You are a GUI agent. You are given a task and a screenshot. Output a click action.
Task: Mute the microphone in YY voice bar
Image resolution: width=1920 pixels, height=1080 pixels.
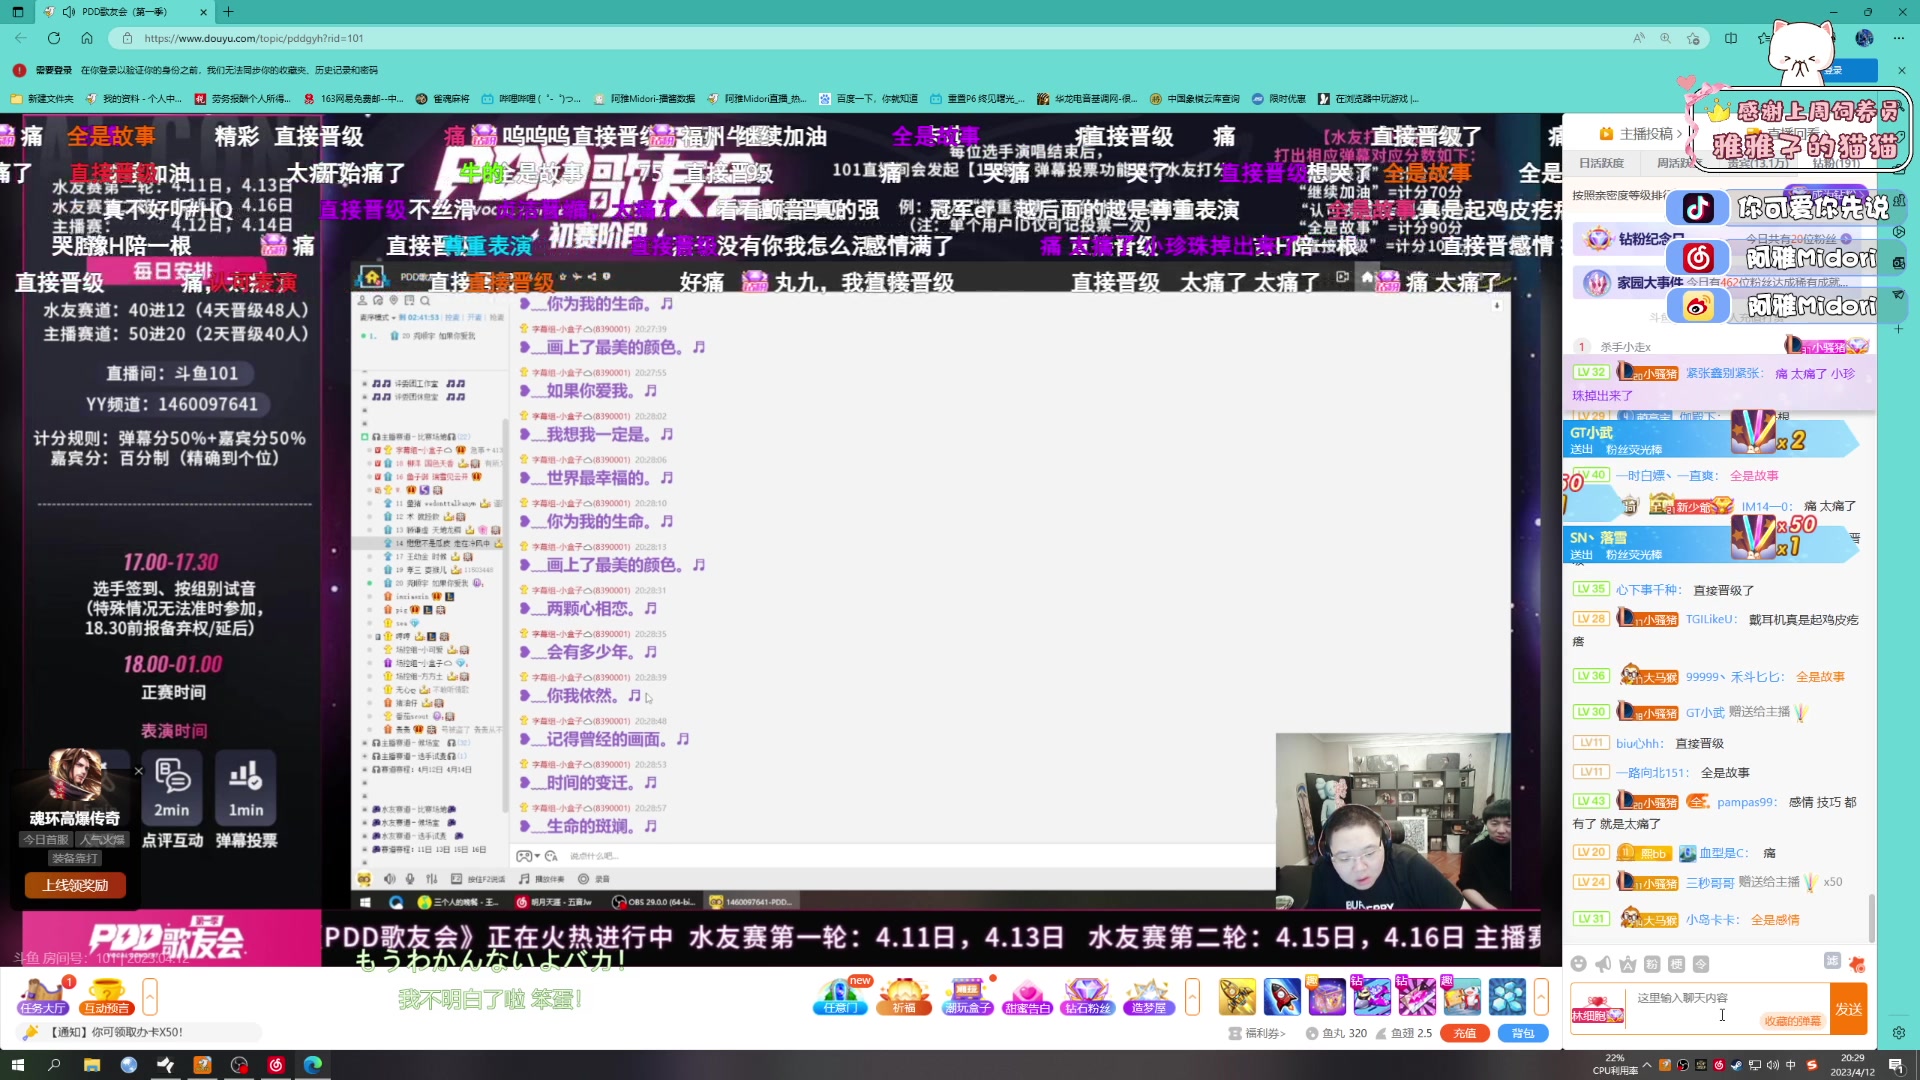pos(410,879)
